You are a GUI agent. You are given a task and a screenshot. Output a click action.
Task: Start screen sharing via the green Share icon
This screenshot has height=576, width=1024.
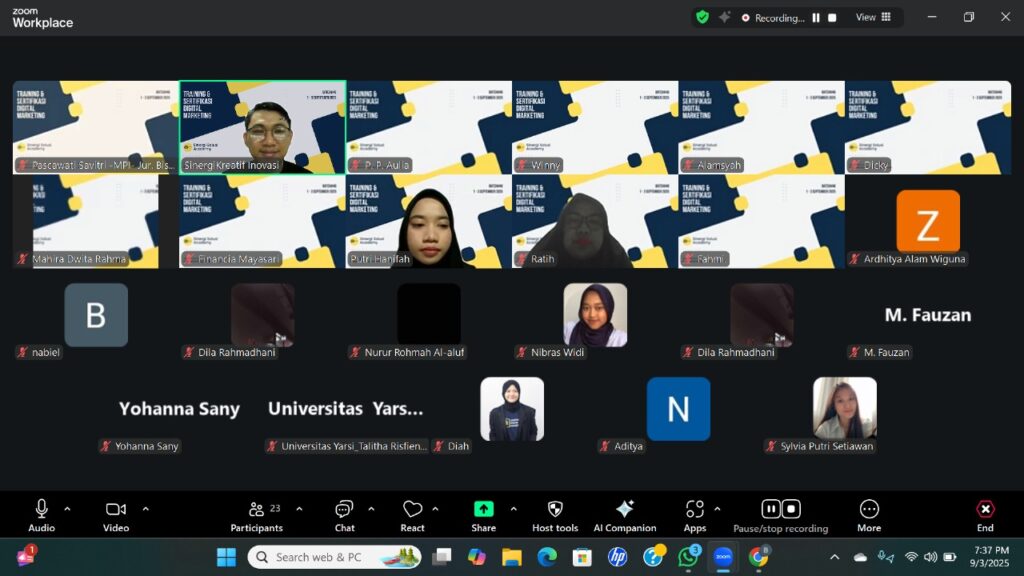pyautogui.click(x=483, y=510)
